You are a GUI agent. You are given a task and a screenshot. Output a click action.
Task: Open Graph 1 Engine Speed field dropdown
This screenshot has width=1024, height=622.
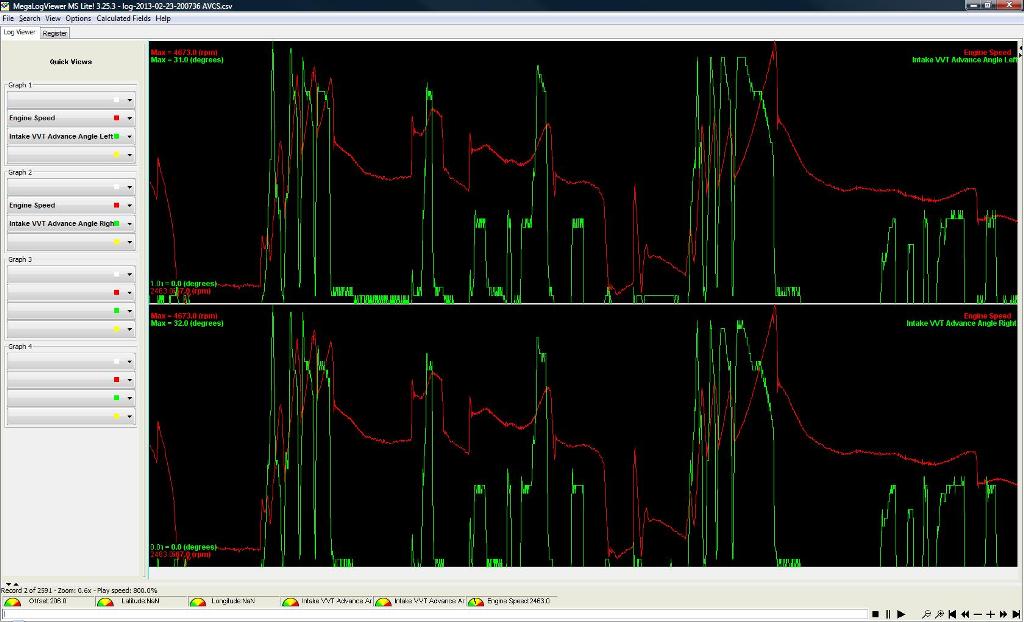(129, 119)
